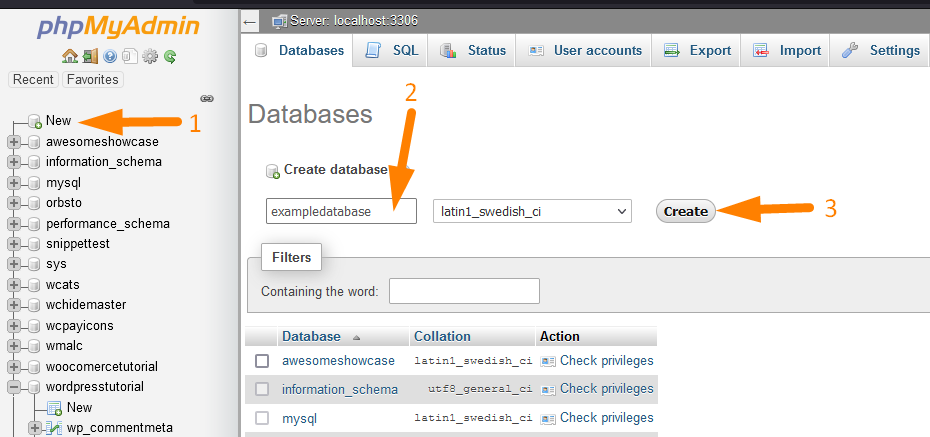
Task: Select wp_commentmeta table in the tree
Action: click(x=119, y=428)
